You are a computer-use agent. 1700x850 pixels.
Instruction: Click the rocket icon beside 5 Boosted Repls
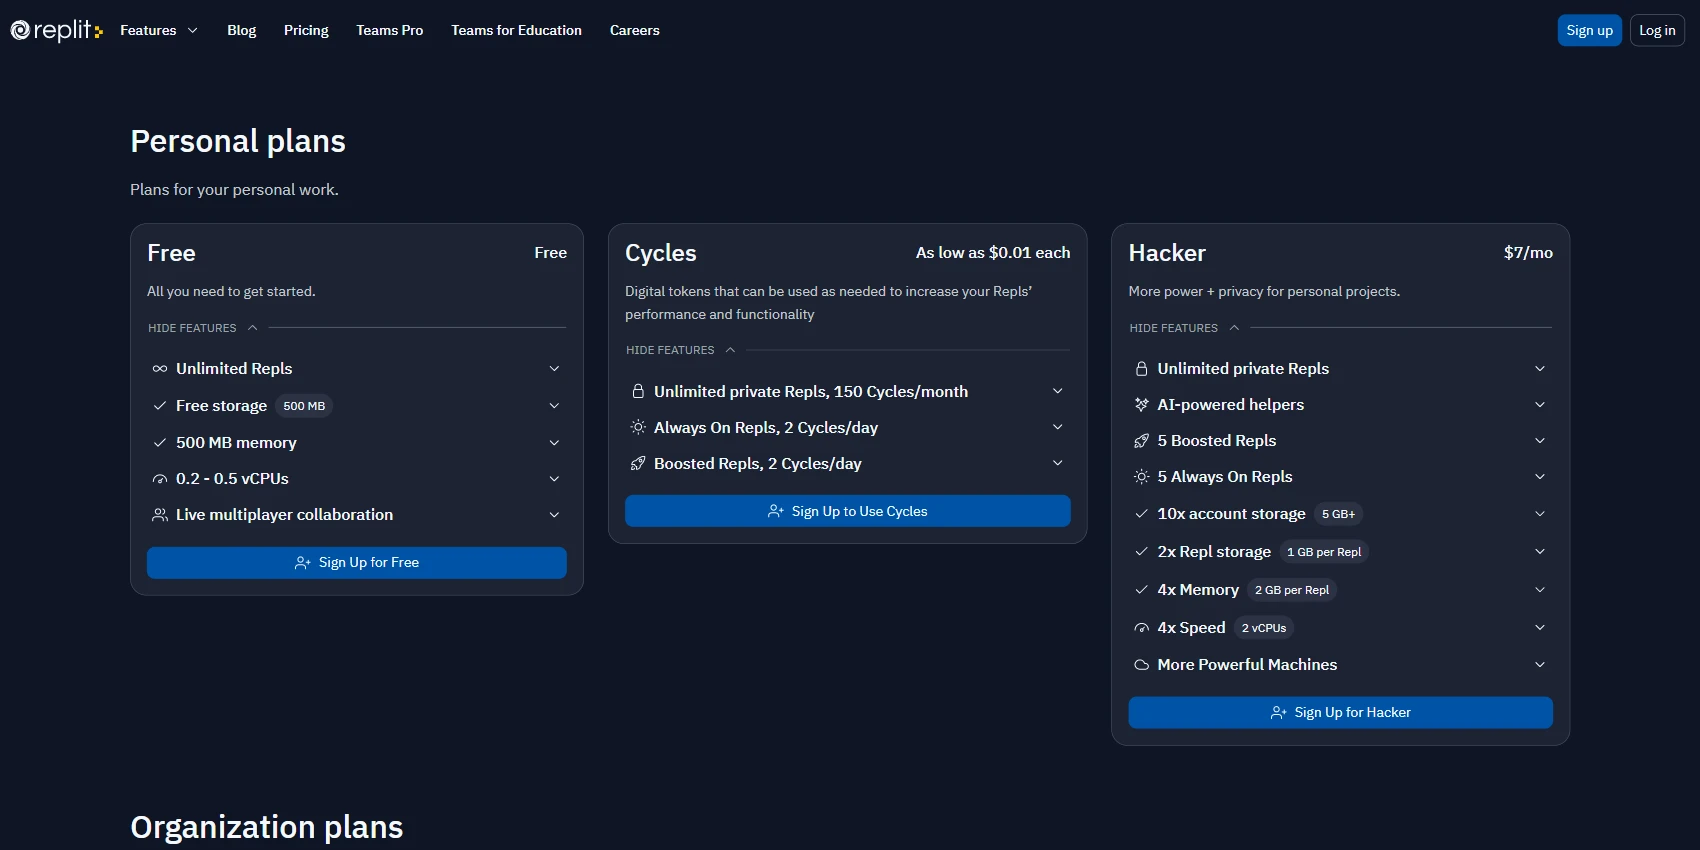(x=1141, y=441)
